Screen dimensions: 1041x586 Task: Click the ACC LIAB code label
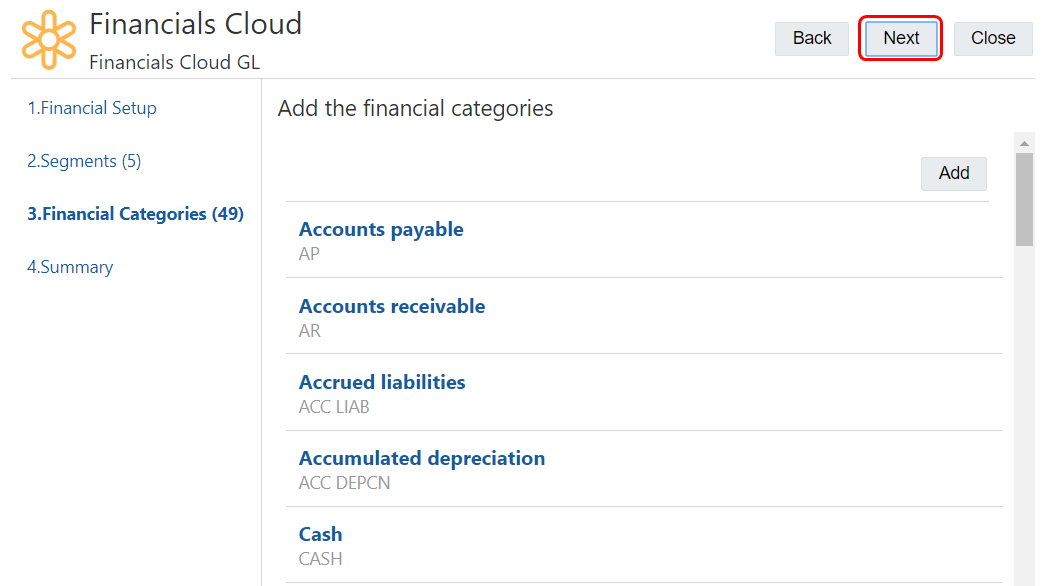[x=334, y=407]
